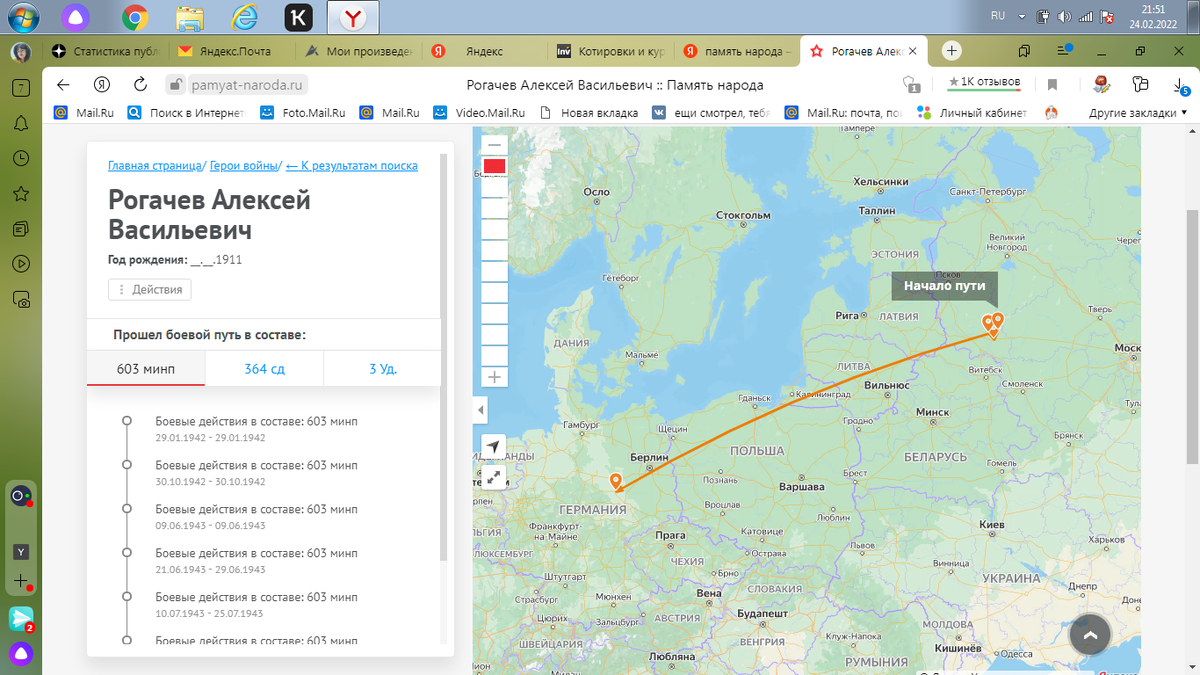This screenshot has height=675, width=1200.
Task: Open a new tab with the plus button
Action: 952,50
